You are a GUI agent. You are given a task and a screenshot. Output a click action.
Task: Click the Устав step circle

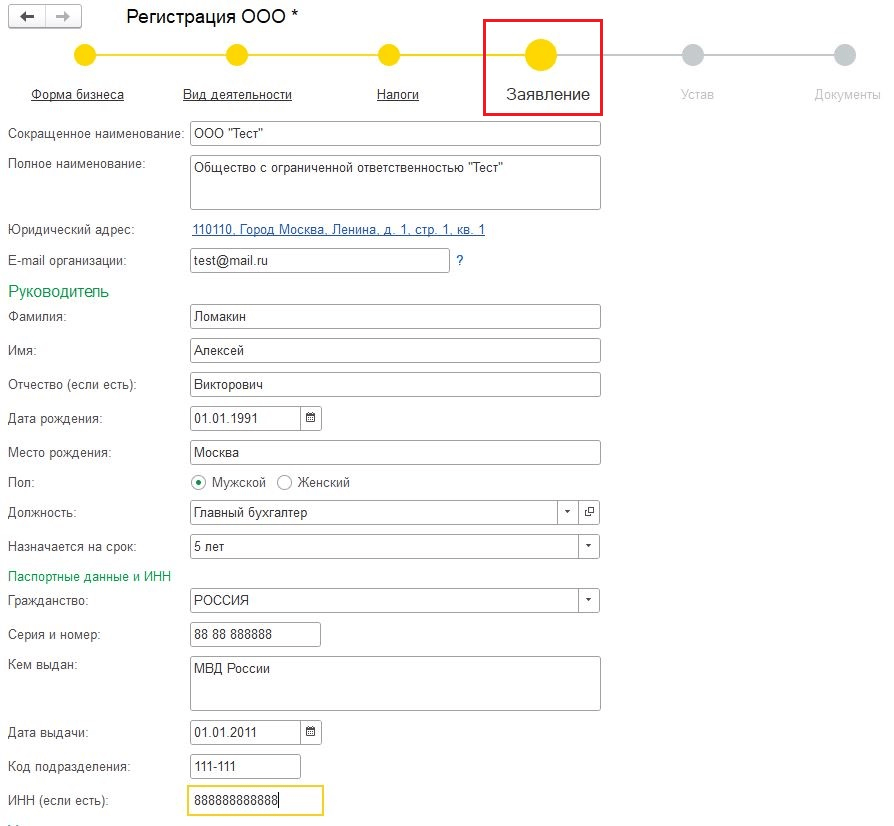click(x=692, y=55)
